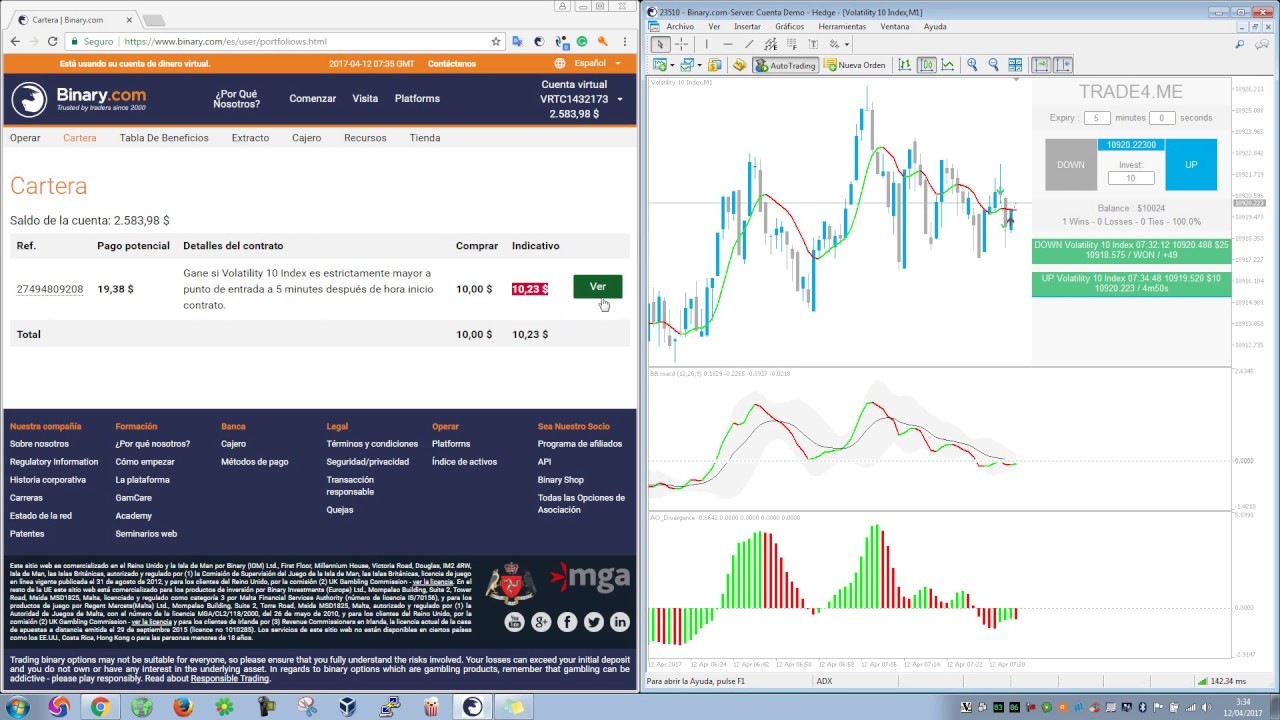Edit the Expiry seconds field
Screen dimensions: 1280x720
tap(1161, 118)
